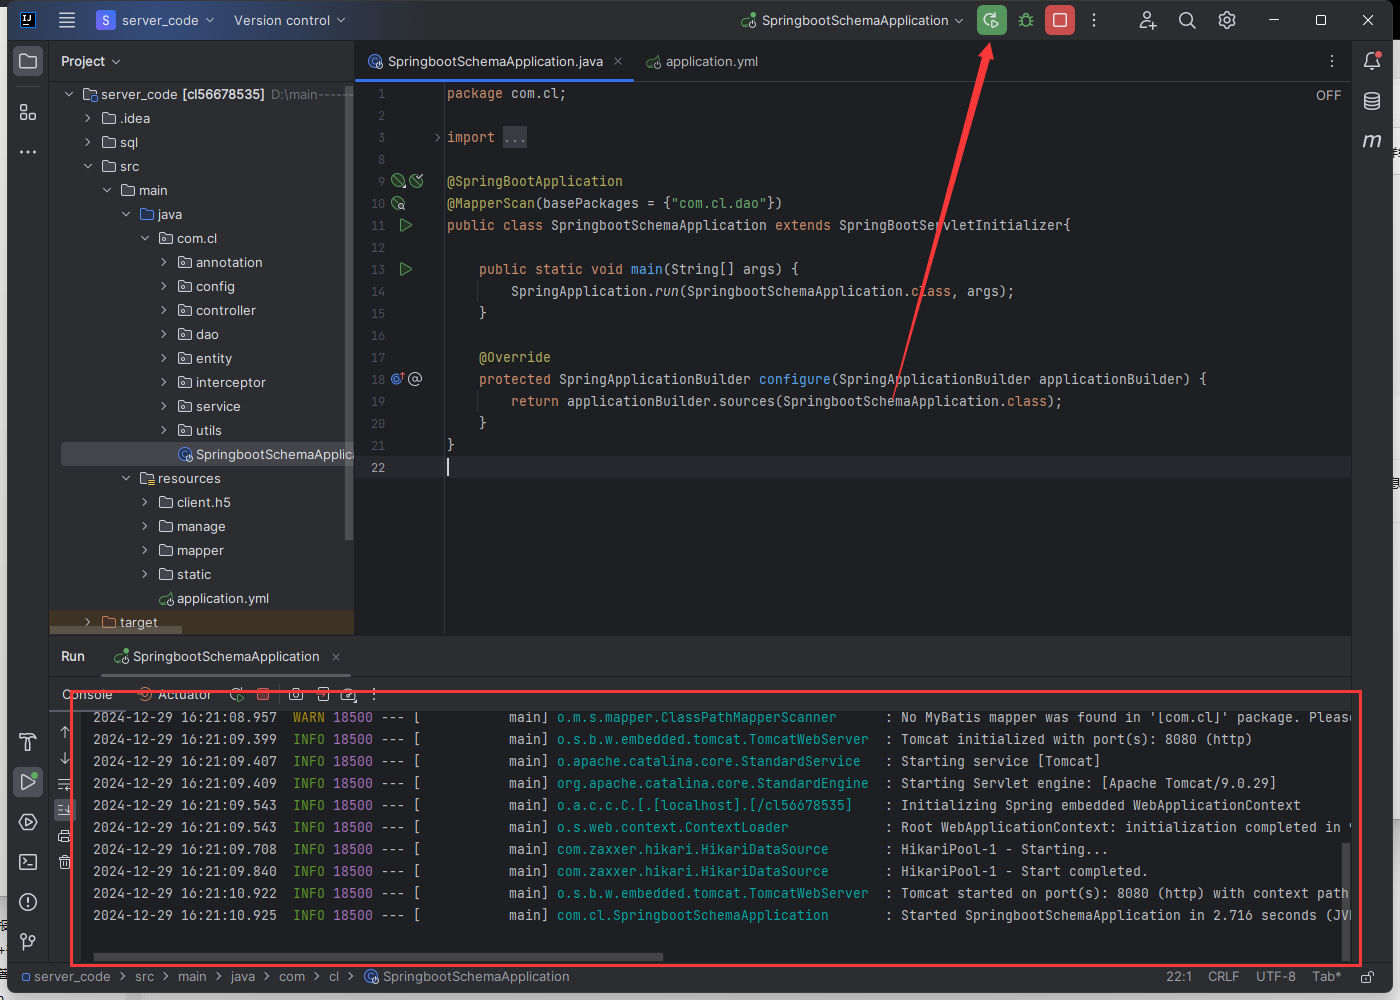Screen dimensions: 1400x1000
Task: Expand the controller package
Action: coord(164,310)
